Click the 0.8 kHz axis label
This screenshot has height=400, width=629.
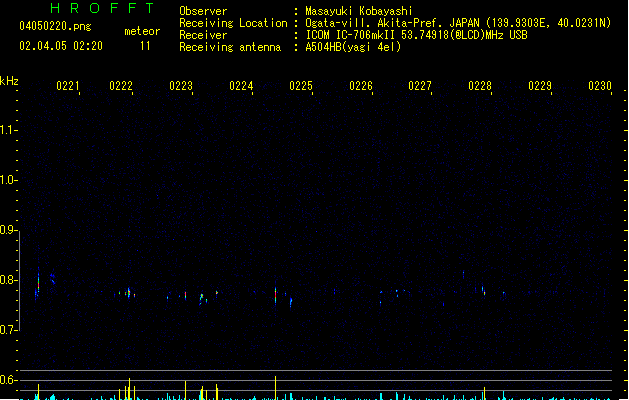[x=7, y=280]
